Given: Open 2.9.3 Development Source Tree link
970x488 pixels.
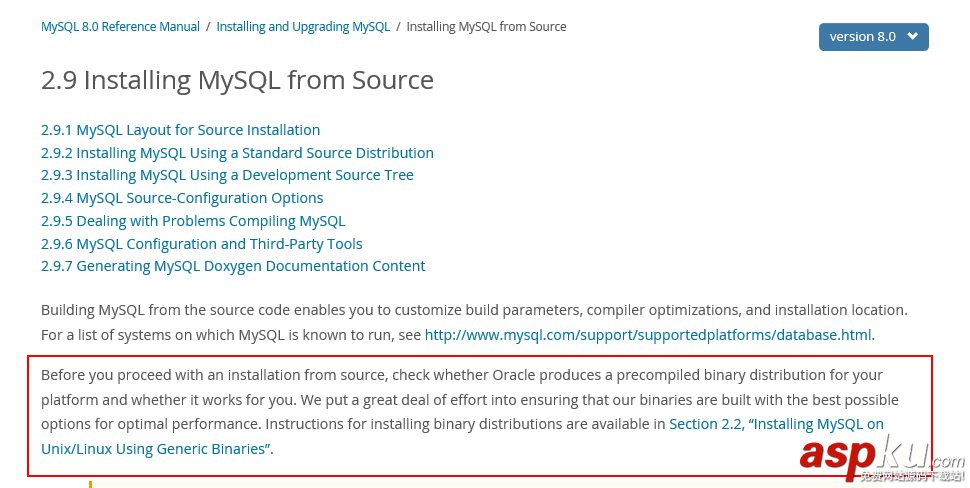Looking at the screenshot, I should (x=227, y=175).
